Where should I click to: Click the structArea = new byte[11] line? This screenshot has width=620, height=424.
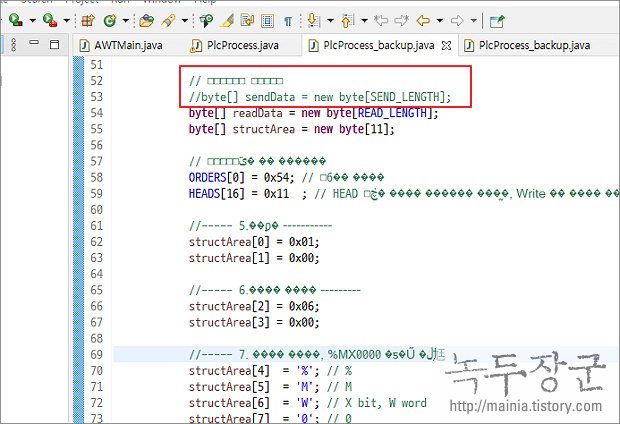coord(291,129)
